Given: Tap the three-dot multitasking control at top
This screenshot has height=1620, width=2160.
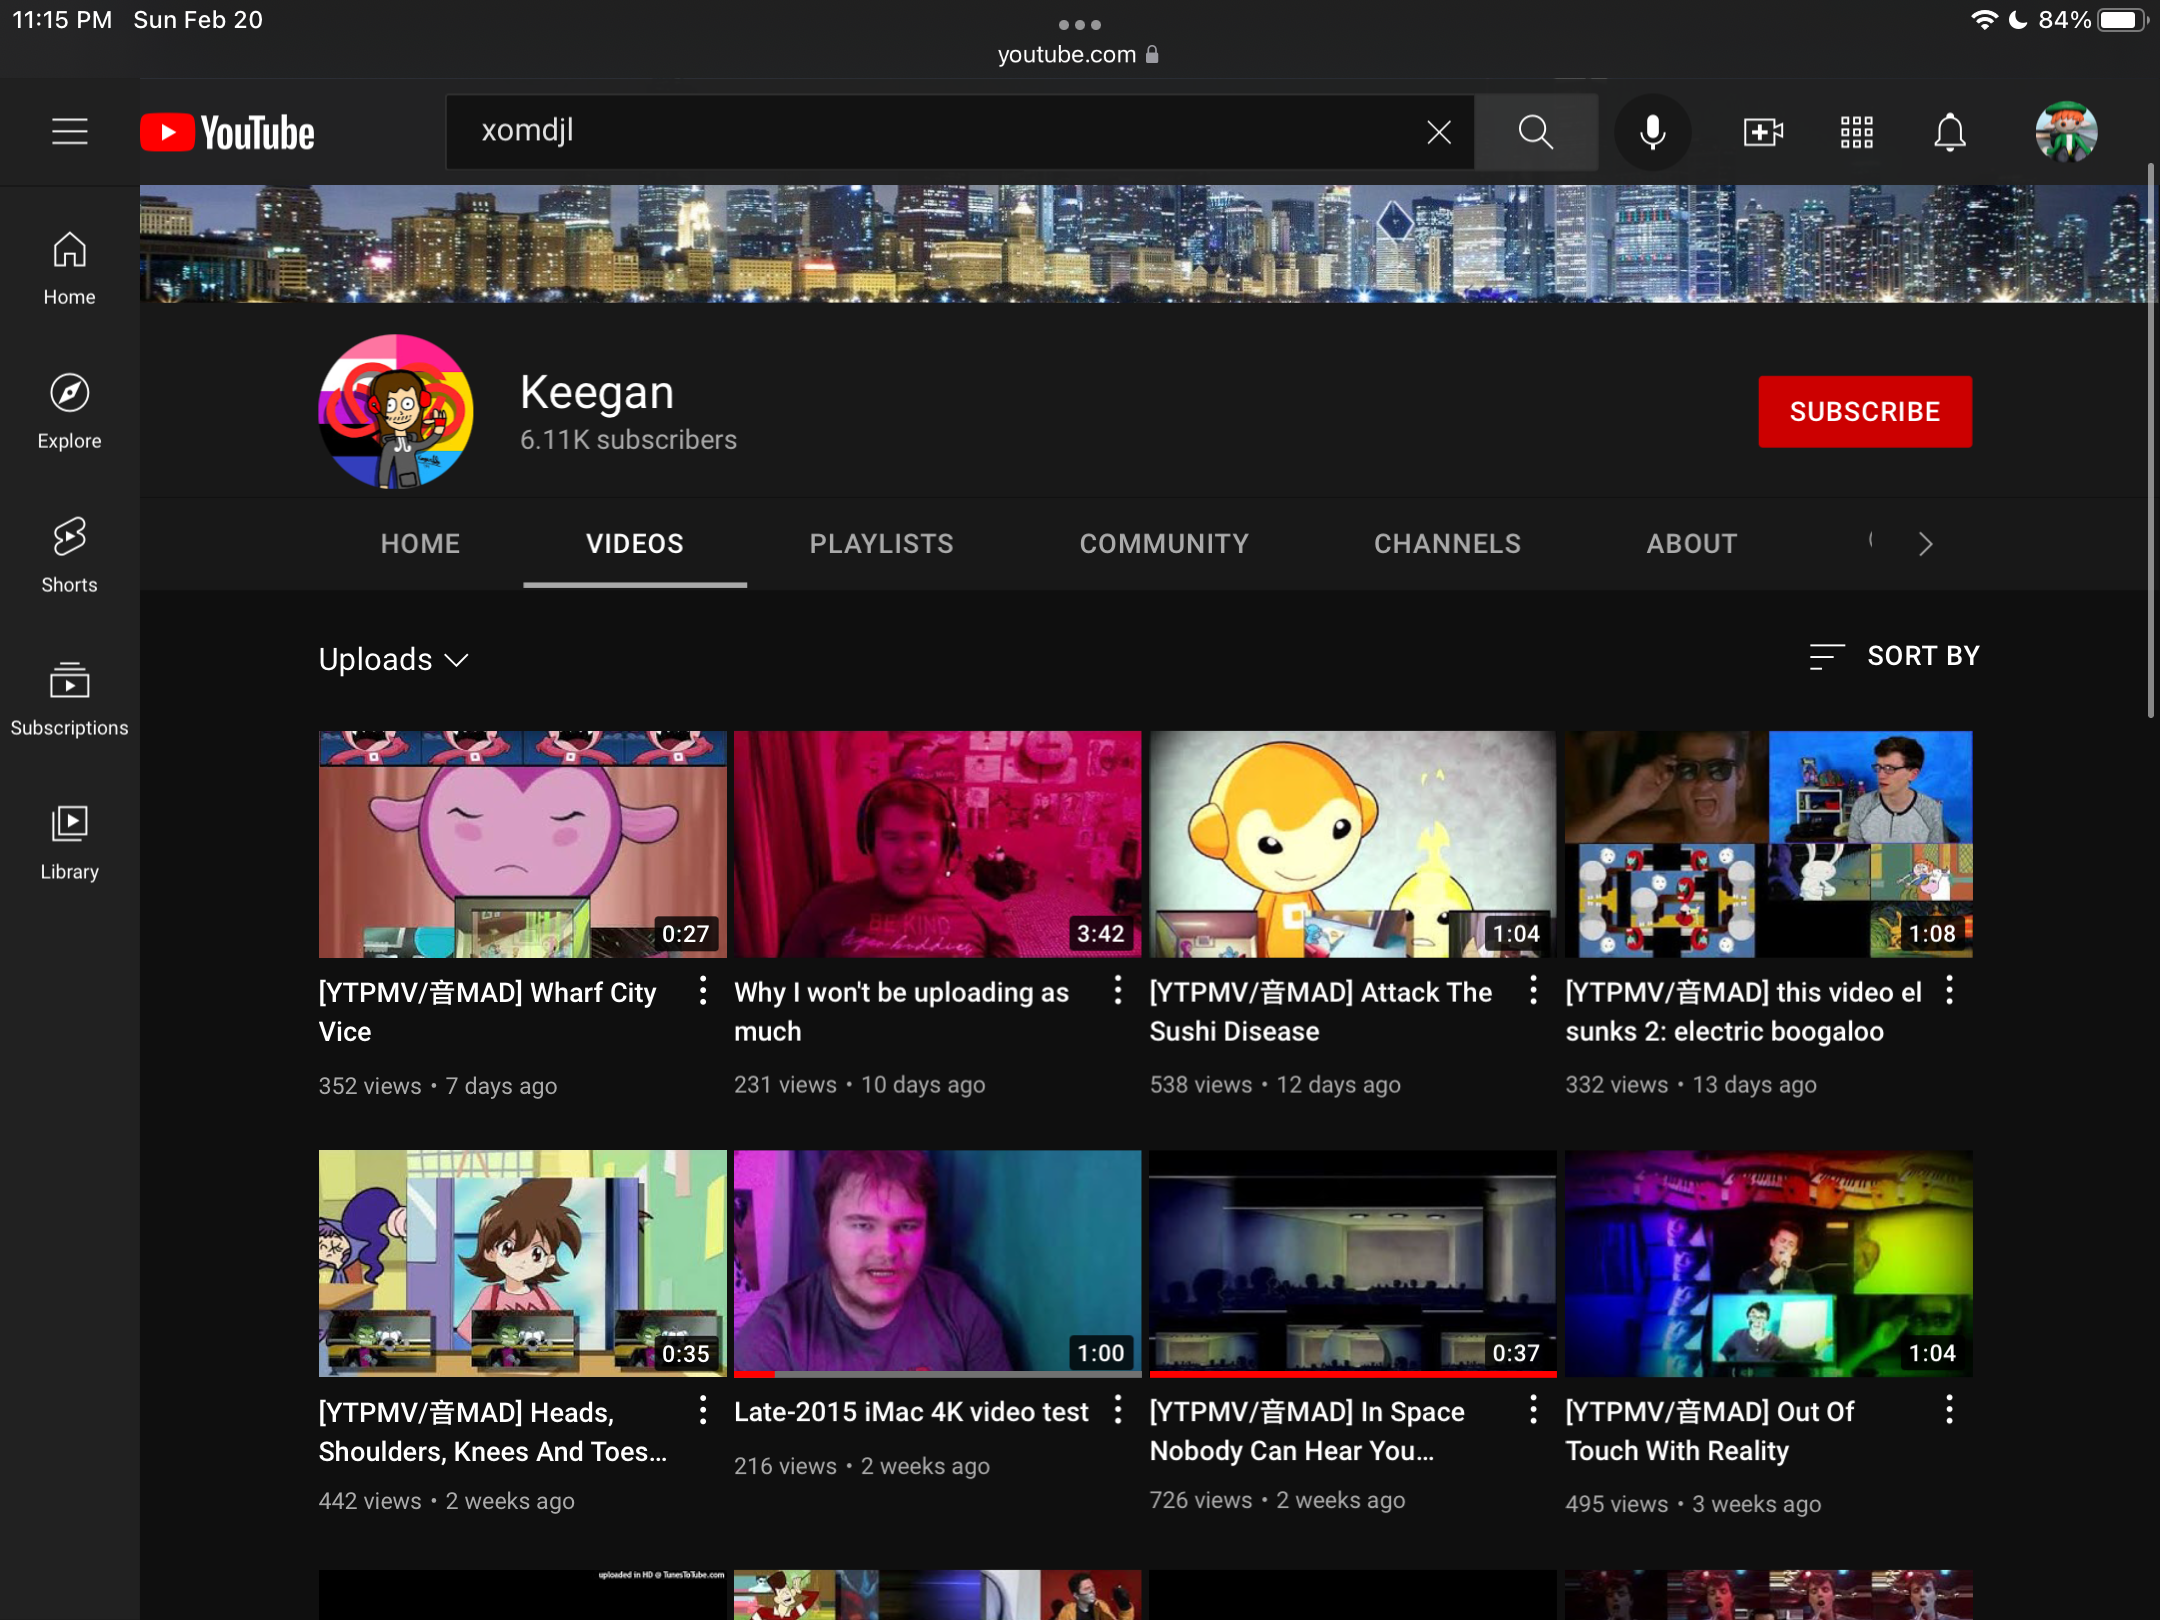Looking at the screenshot, I should point(1079,24).
